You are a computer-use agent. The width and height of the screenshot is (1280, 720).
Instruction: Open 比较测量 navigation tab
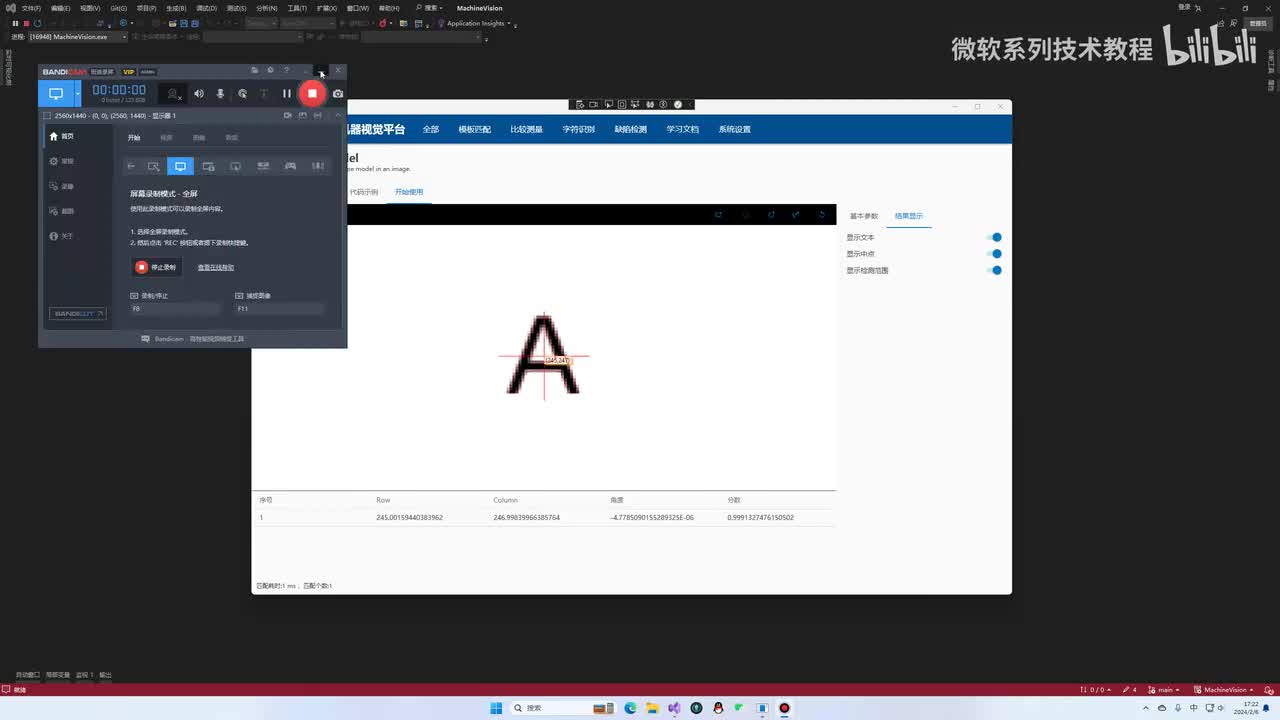coord(527,129)
